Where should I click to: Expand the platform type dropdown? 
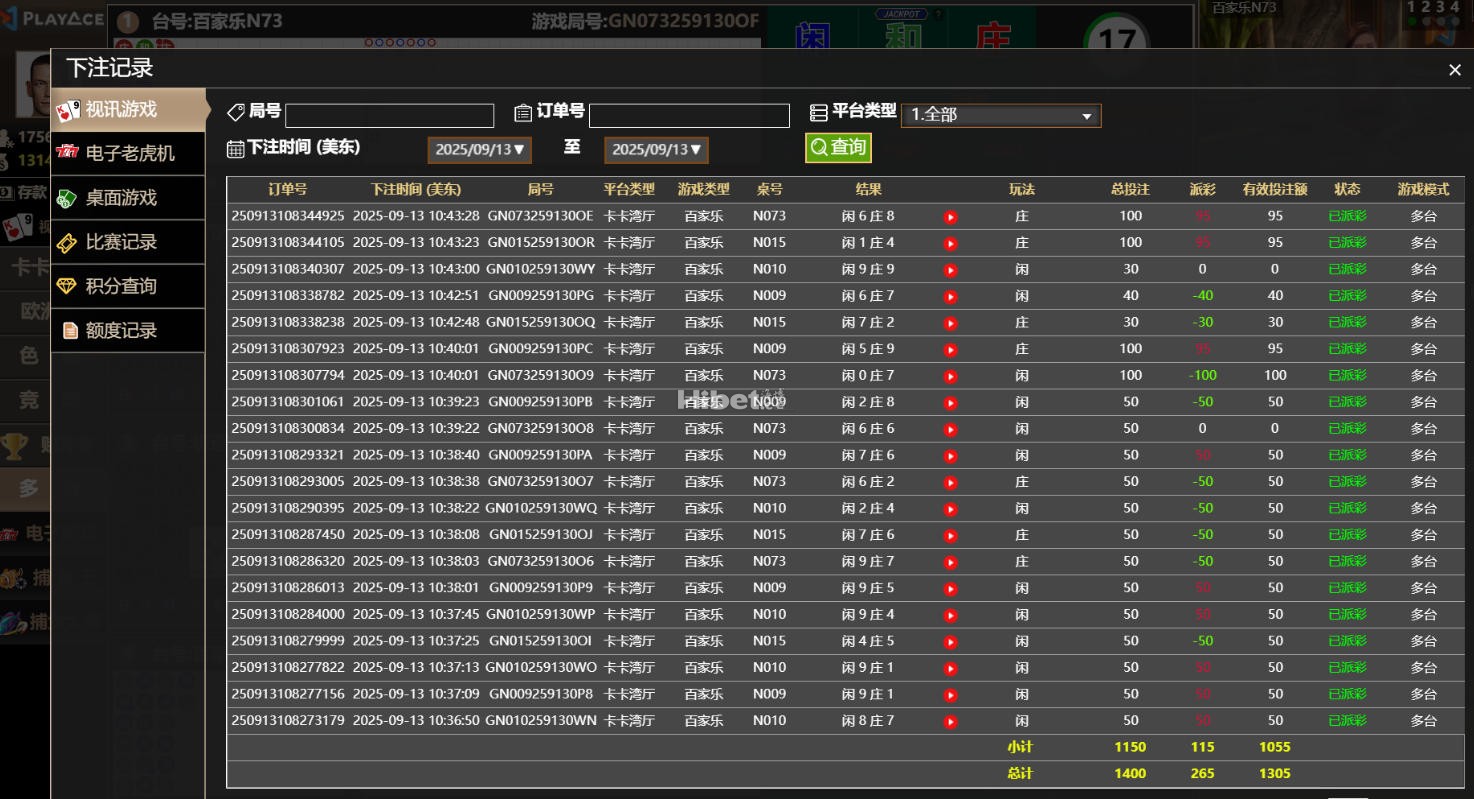[1000, 115]
